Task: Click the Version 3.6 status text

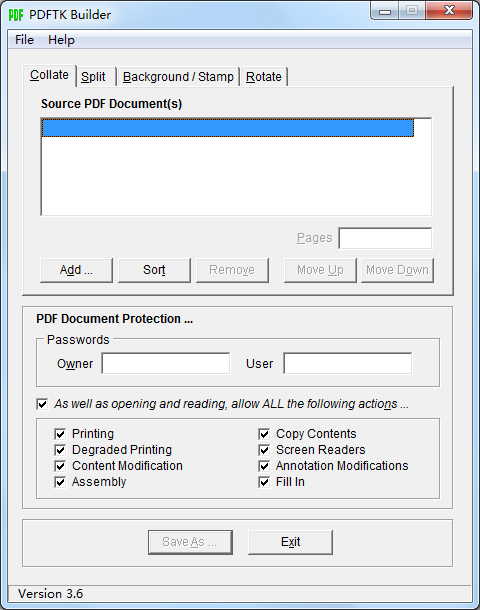Action: (51, 594)
